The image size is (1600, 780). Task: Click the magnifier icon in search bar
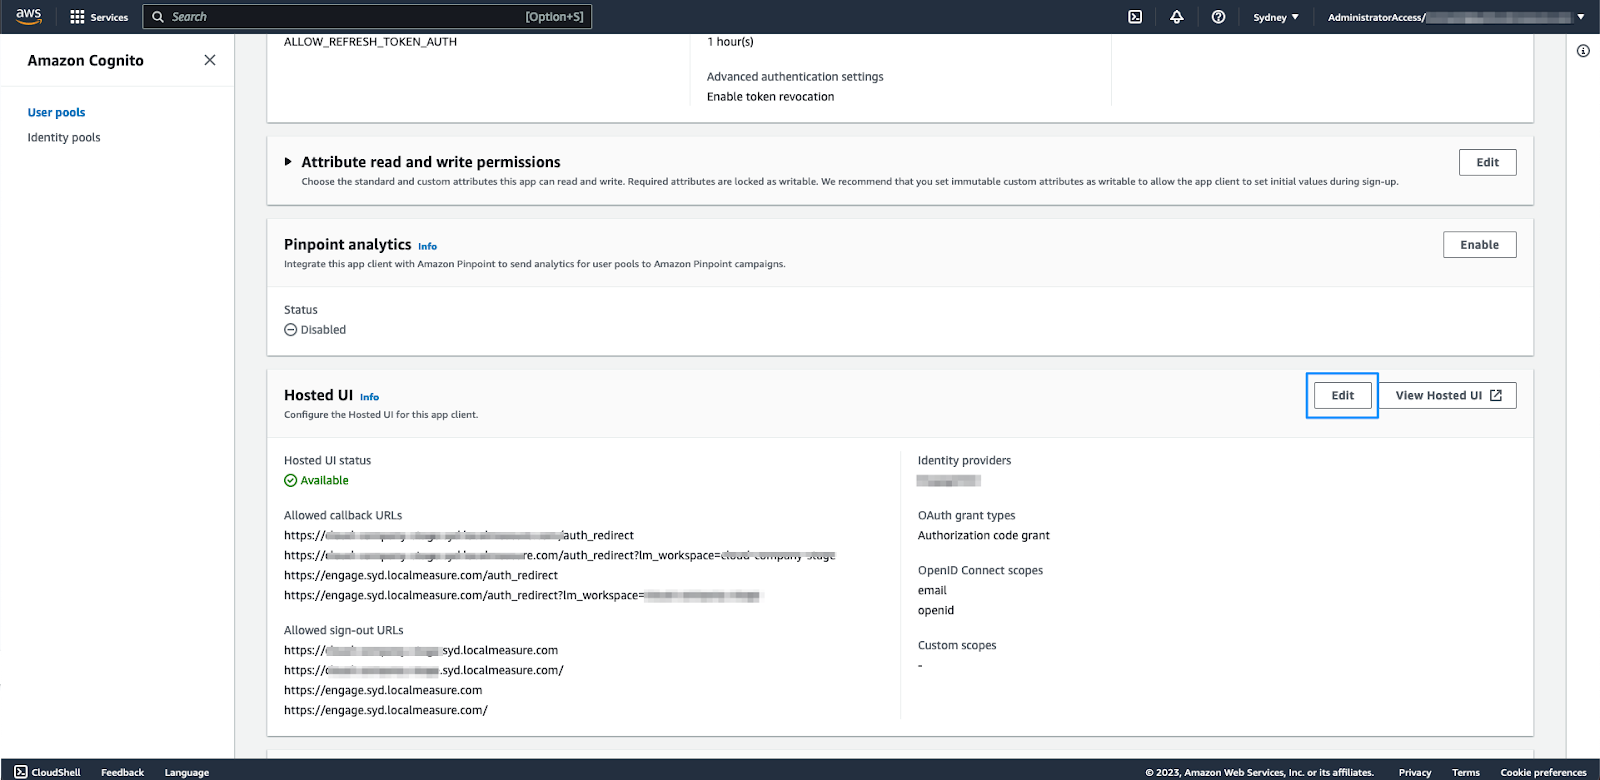[158, 17]
